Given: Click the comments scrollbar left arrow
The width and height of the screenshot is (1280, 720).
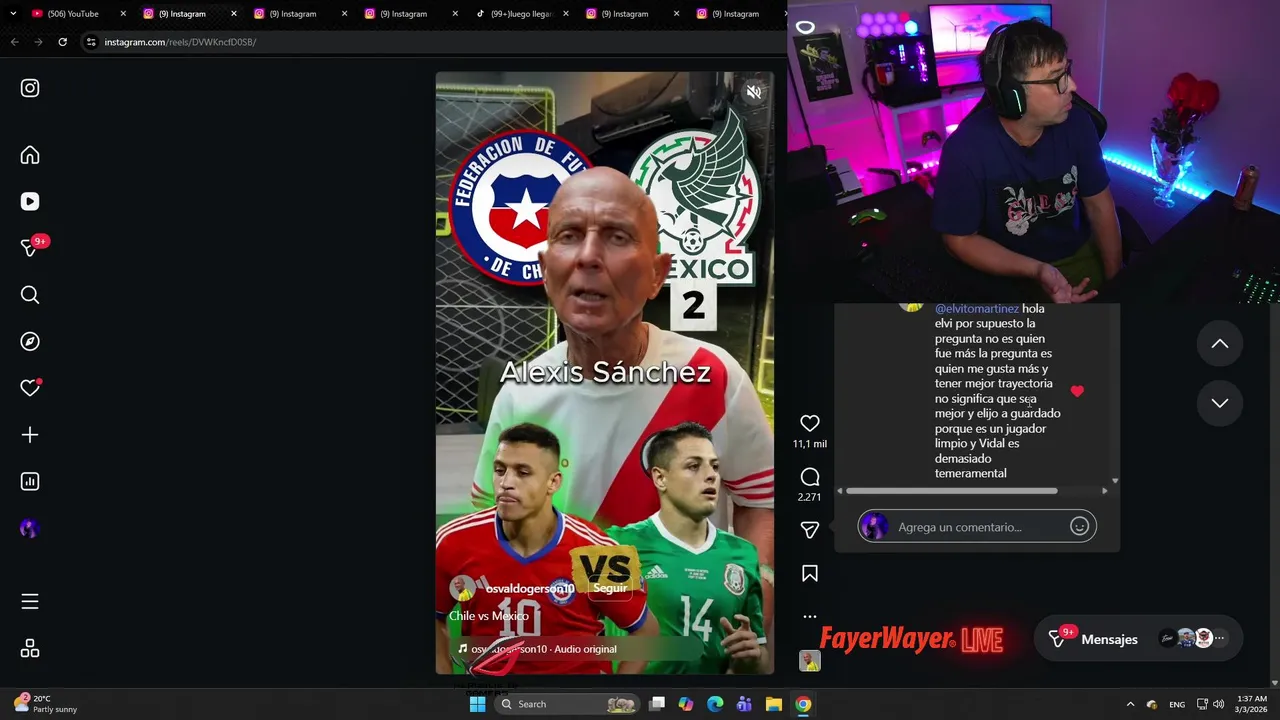Looking at the screenshot, I should pyautogui.click(x=840, y=491).
